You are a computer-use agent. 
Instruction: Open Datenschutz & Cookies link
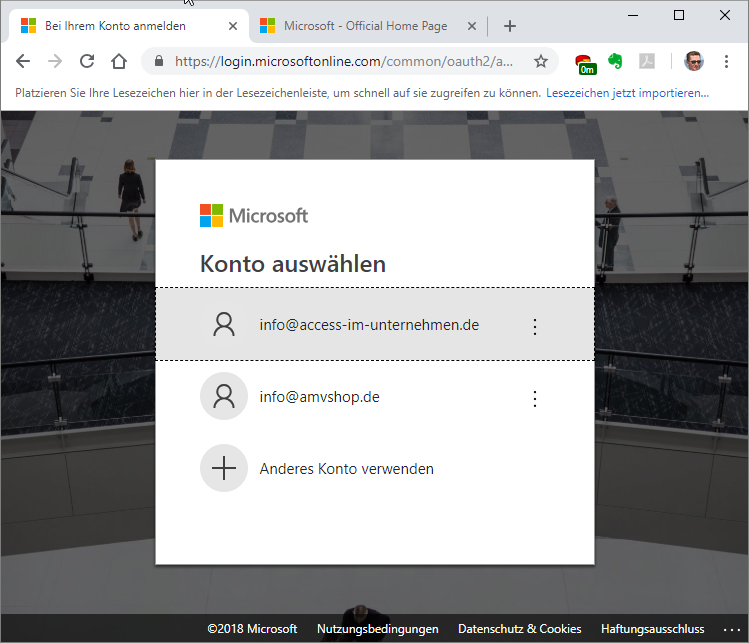pos(520,629)
